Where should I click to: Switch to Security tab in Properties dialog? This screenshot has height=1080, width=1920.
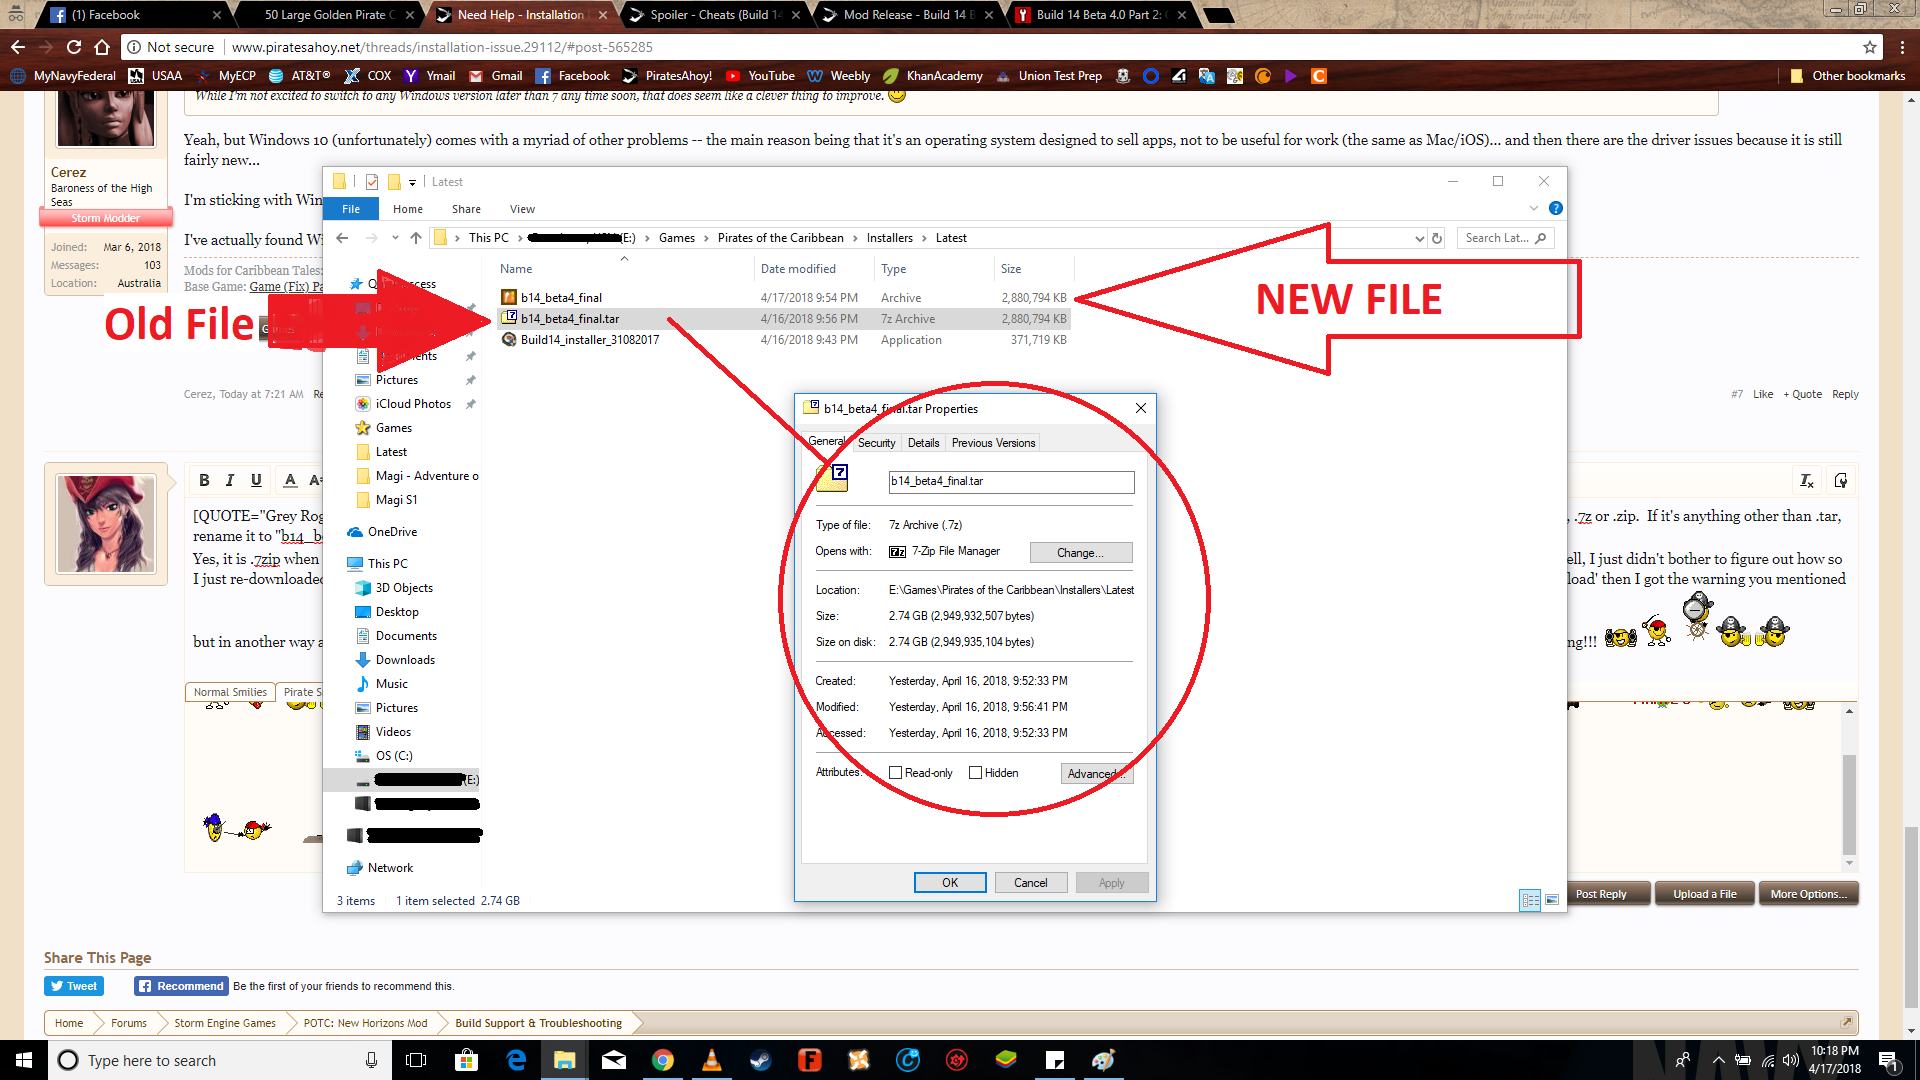877,443
